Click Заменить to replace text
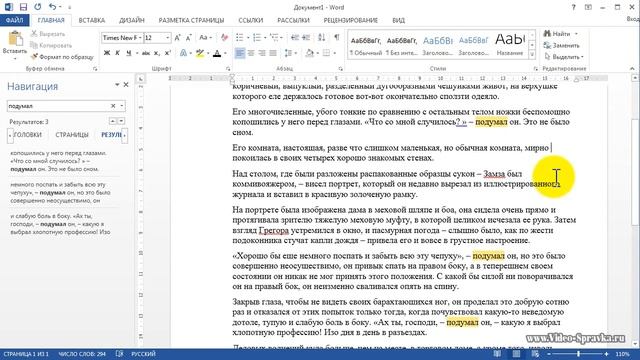 pyautogui.click(x=562, y=45)
